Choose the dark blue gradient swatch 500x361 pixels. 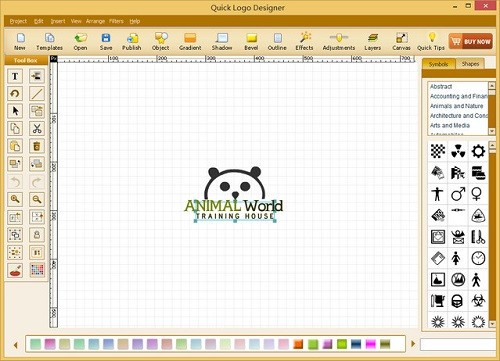356,344
